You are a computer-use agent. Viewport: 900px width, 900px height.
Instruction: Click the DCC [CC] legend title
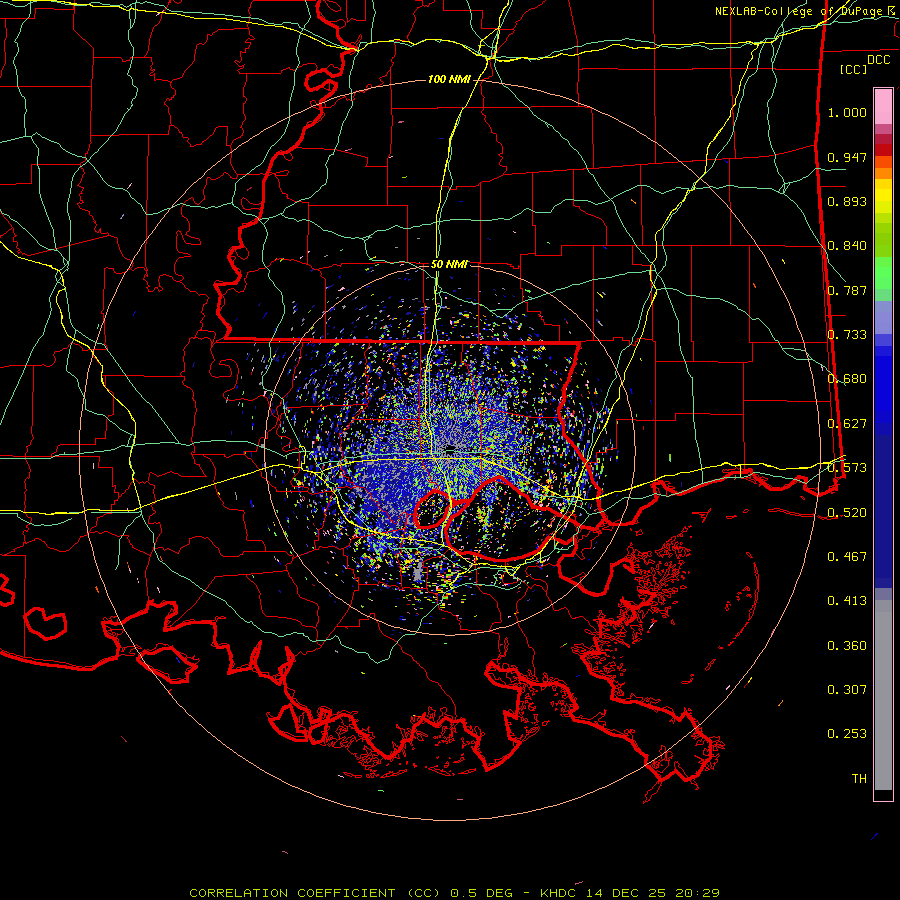point(865,64)
